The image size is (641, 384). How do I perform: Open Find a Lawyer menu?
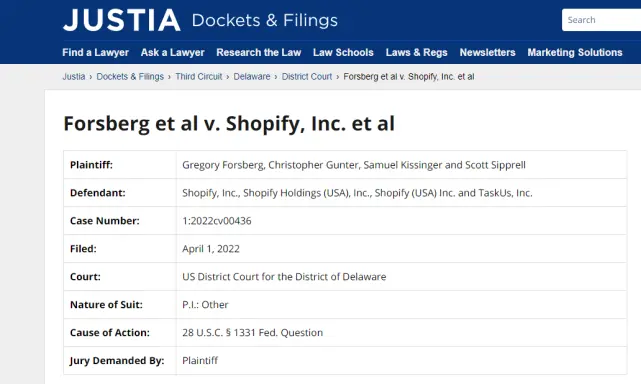95,52
